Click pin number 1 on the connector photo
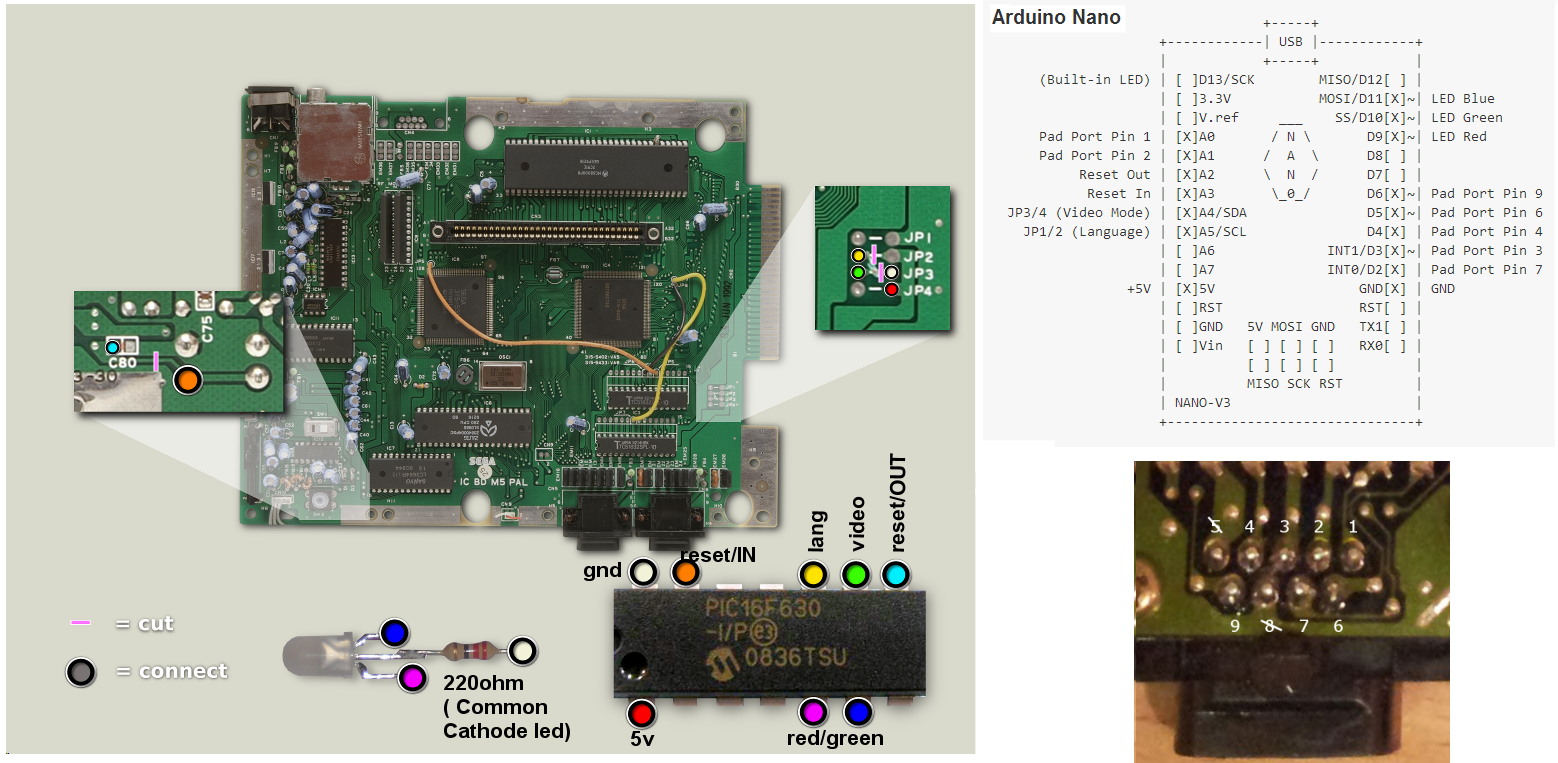This screenshot has width=1558, height=763. click(x=1354, y=526)
